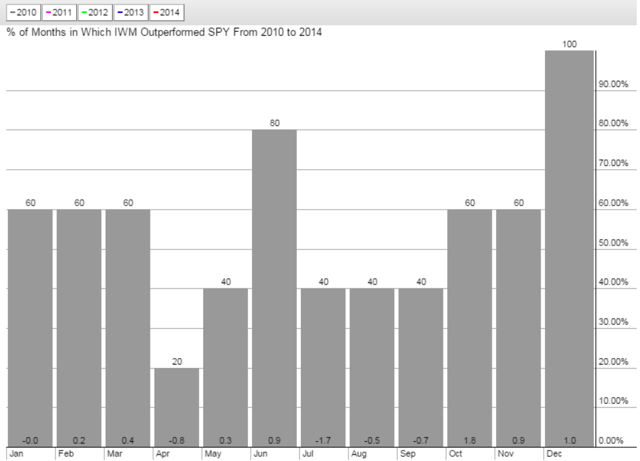The image size is (640, 461).
Task: Click the 90.00% axis label
Action: pyautogui.click(x=613, y=84)
